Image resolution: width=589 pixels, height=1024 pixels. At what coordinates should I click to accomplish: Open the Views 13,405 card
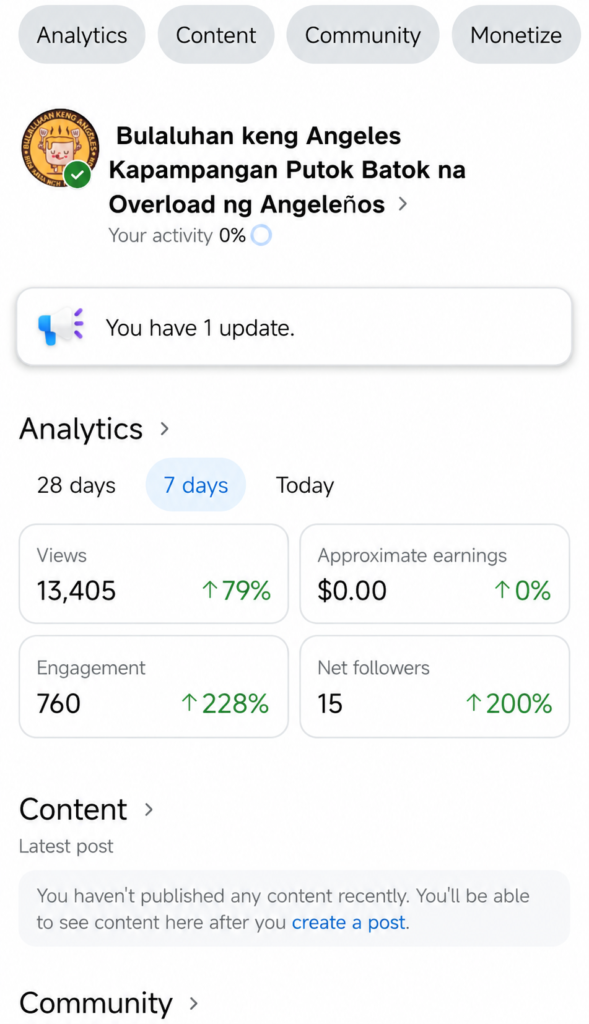click(x=154, y=574)
